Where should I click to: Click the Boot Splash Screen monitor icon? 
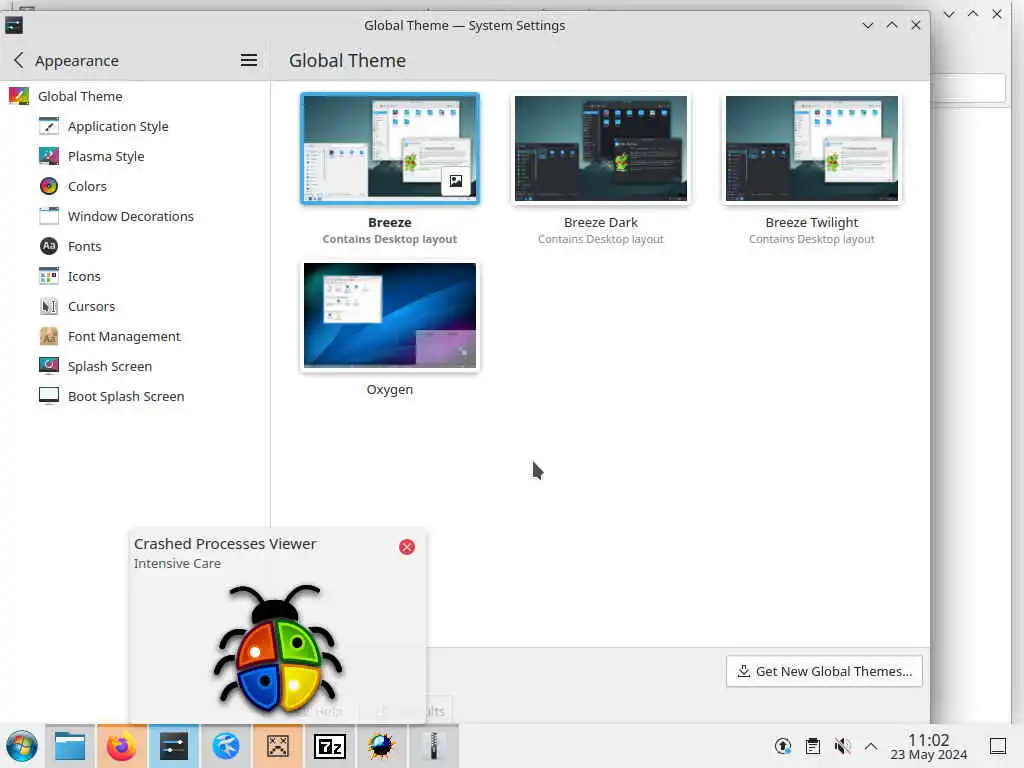49,396
